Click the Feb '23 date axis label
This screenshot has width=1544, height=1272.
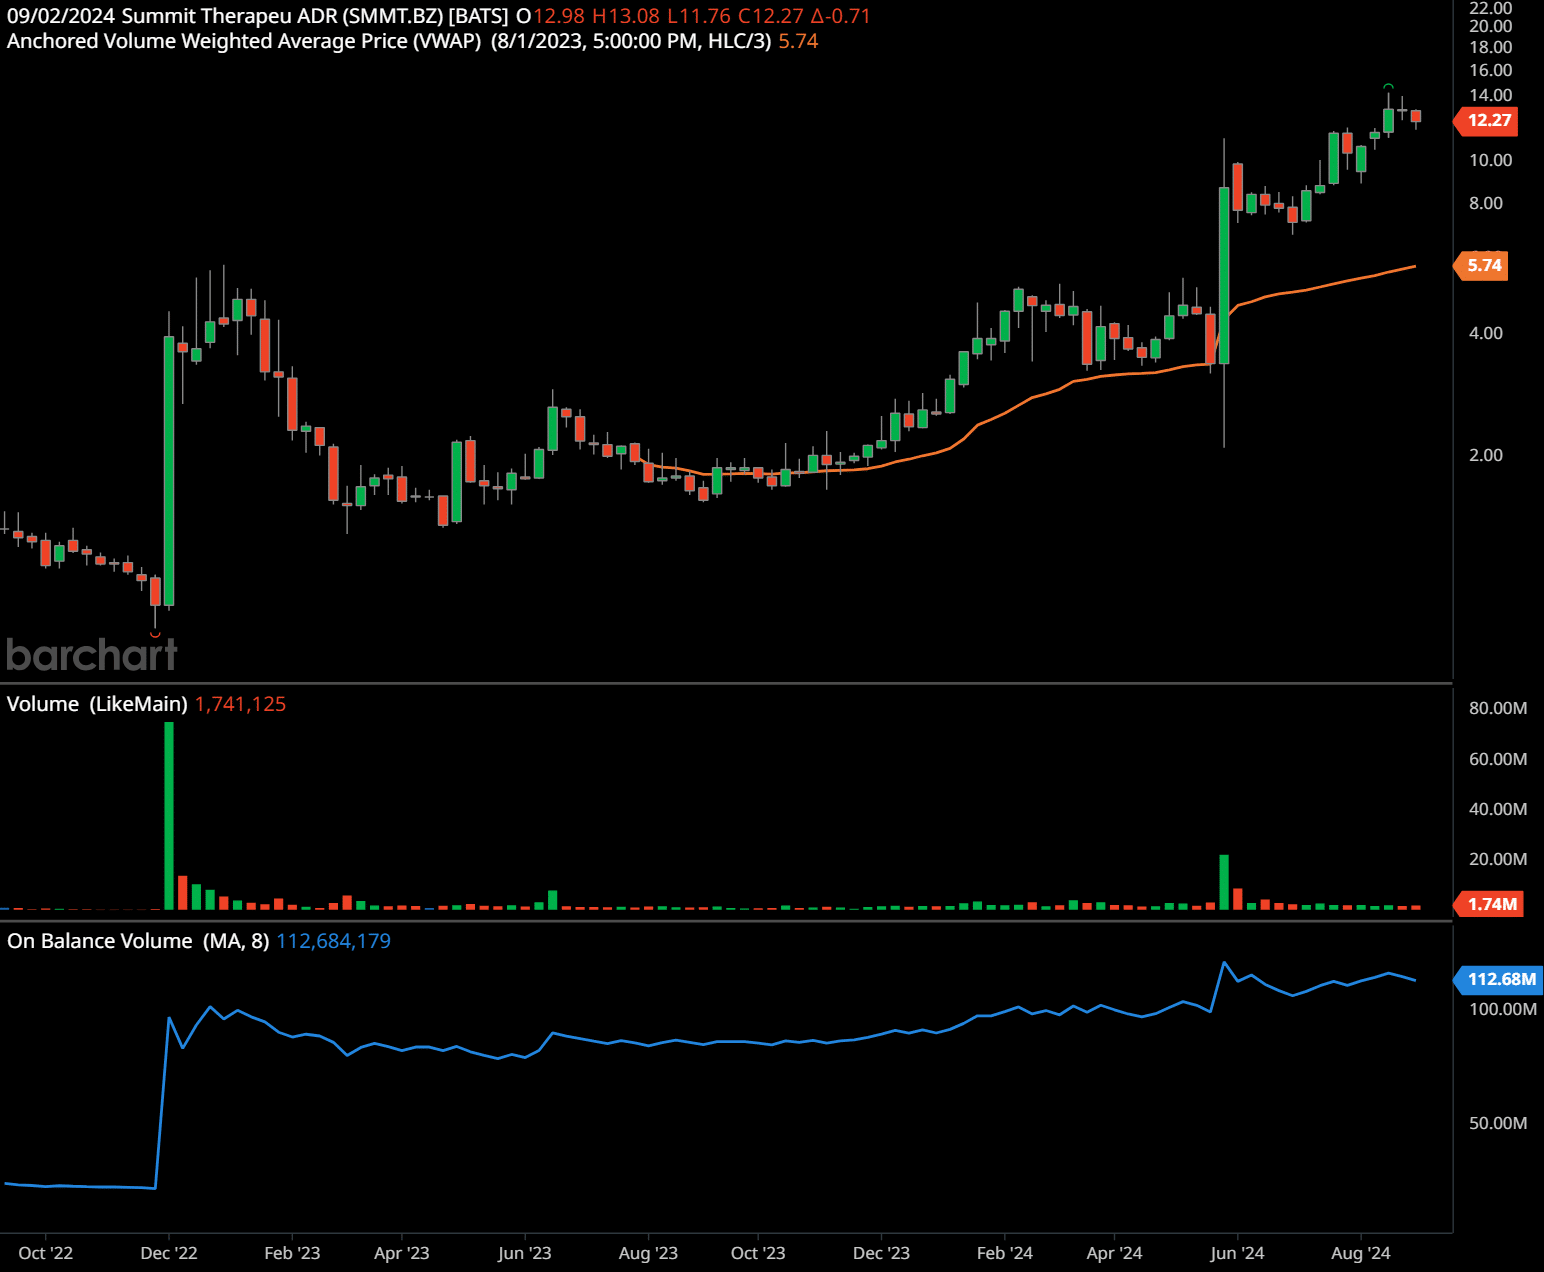[292, 1253]
